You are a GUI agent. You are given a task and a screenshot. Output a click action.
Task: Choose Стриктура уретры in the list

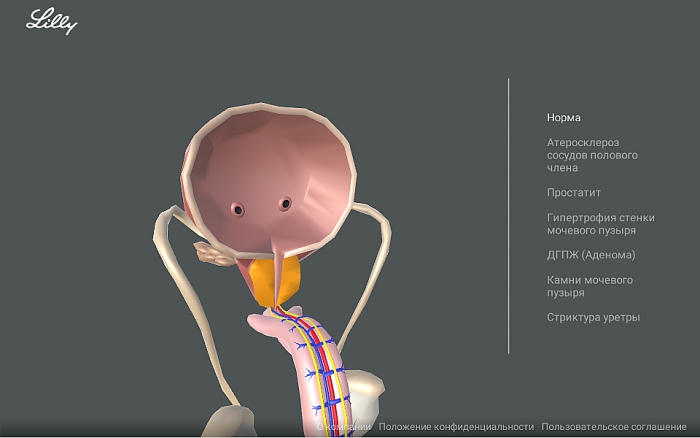click(x=593, y=317)
